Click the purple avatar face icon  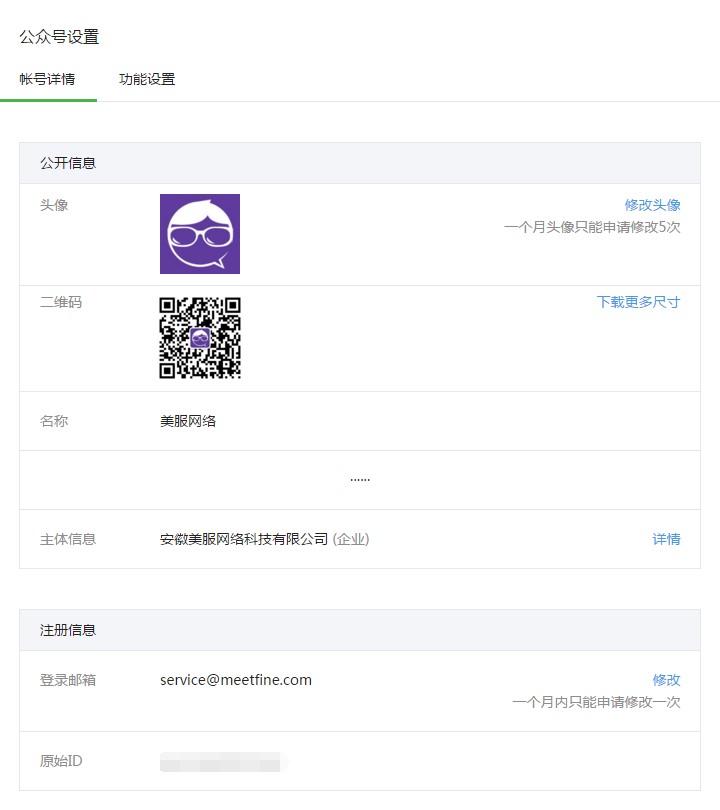[200, 234]
